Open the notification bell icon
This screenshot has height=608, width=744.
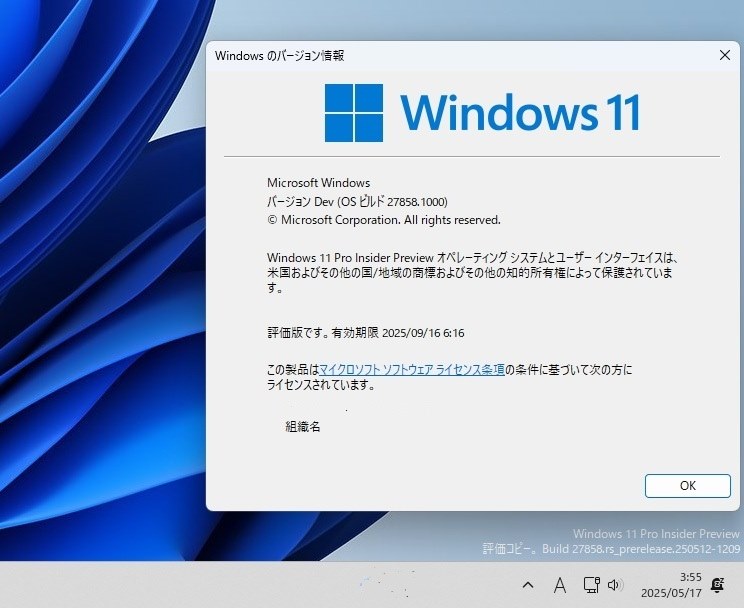click(717, 585)
